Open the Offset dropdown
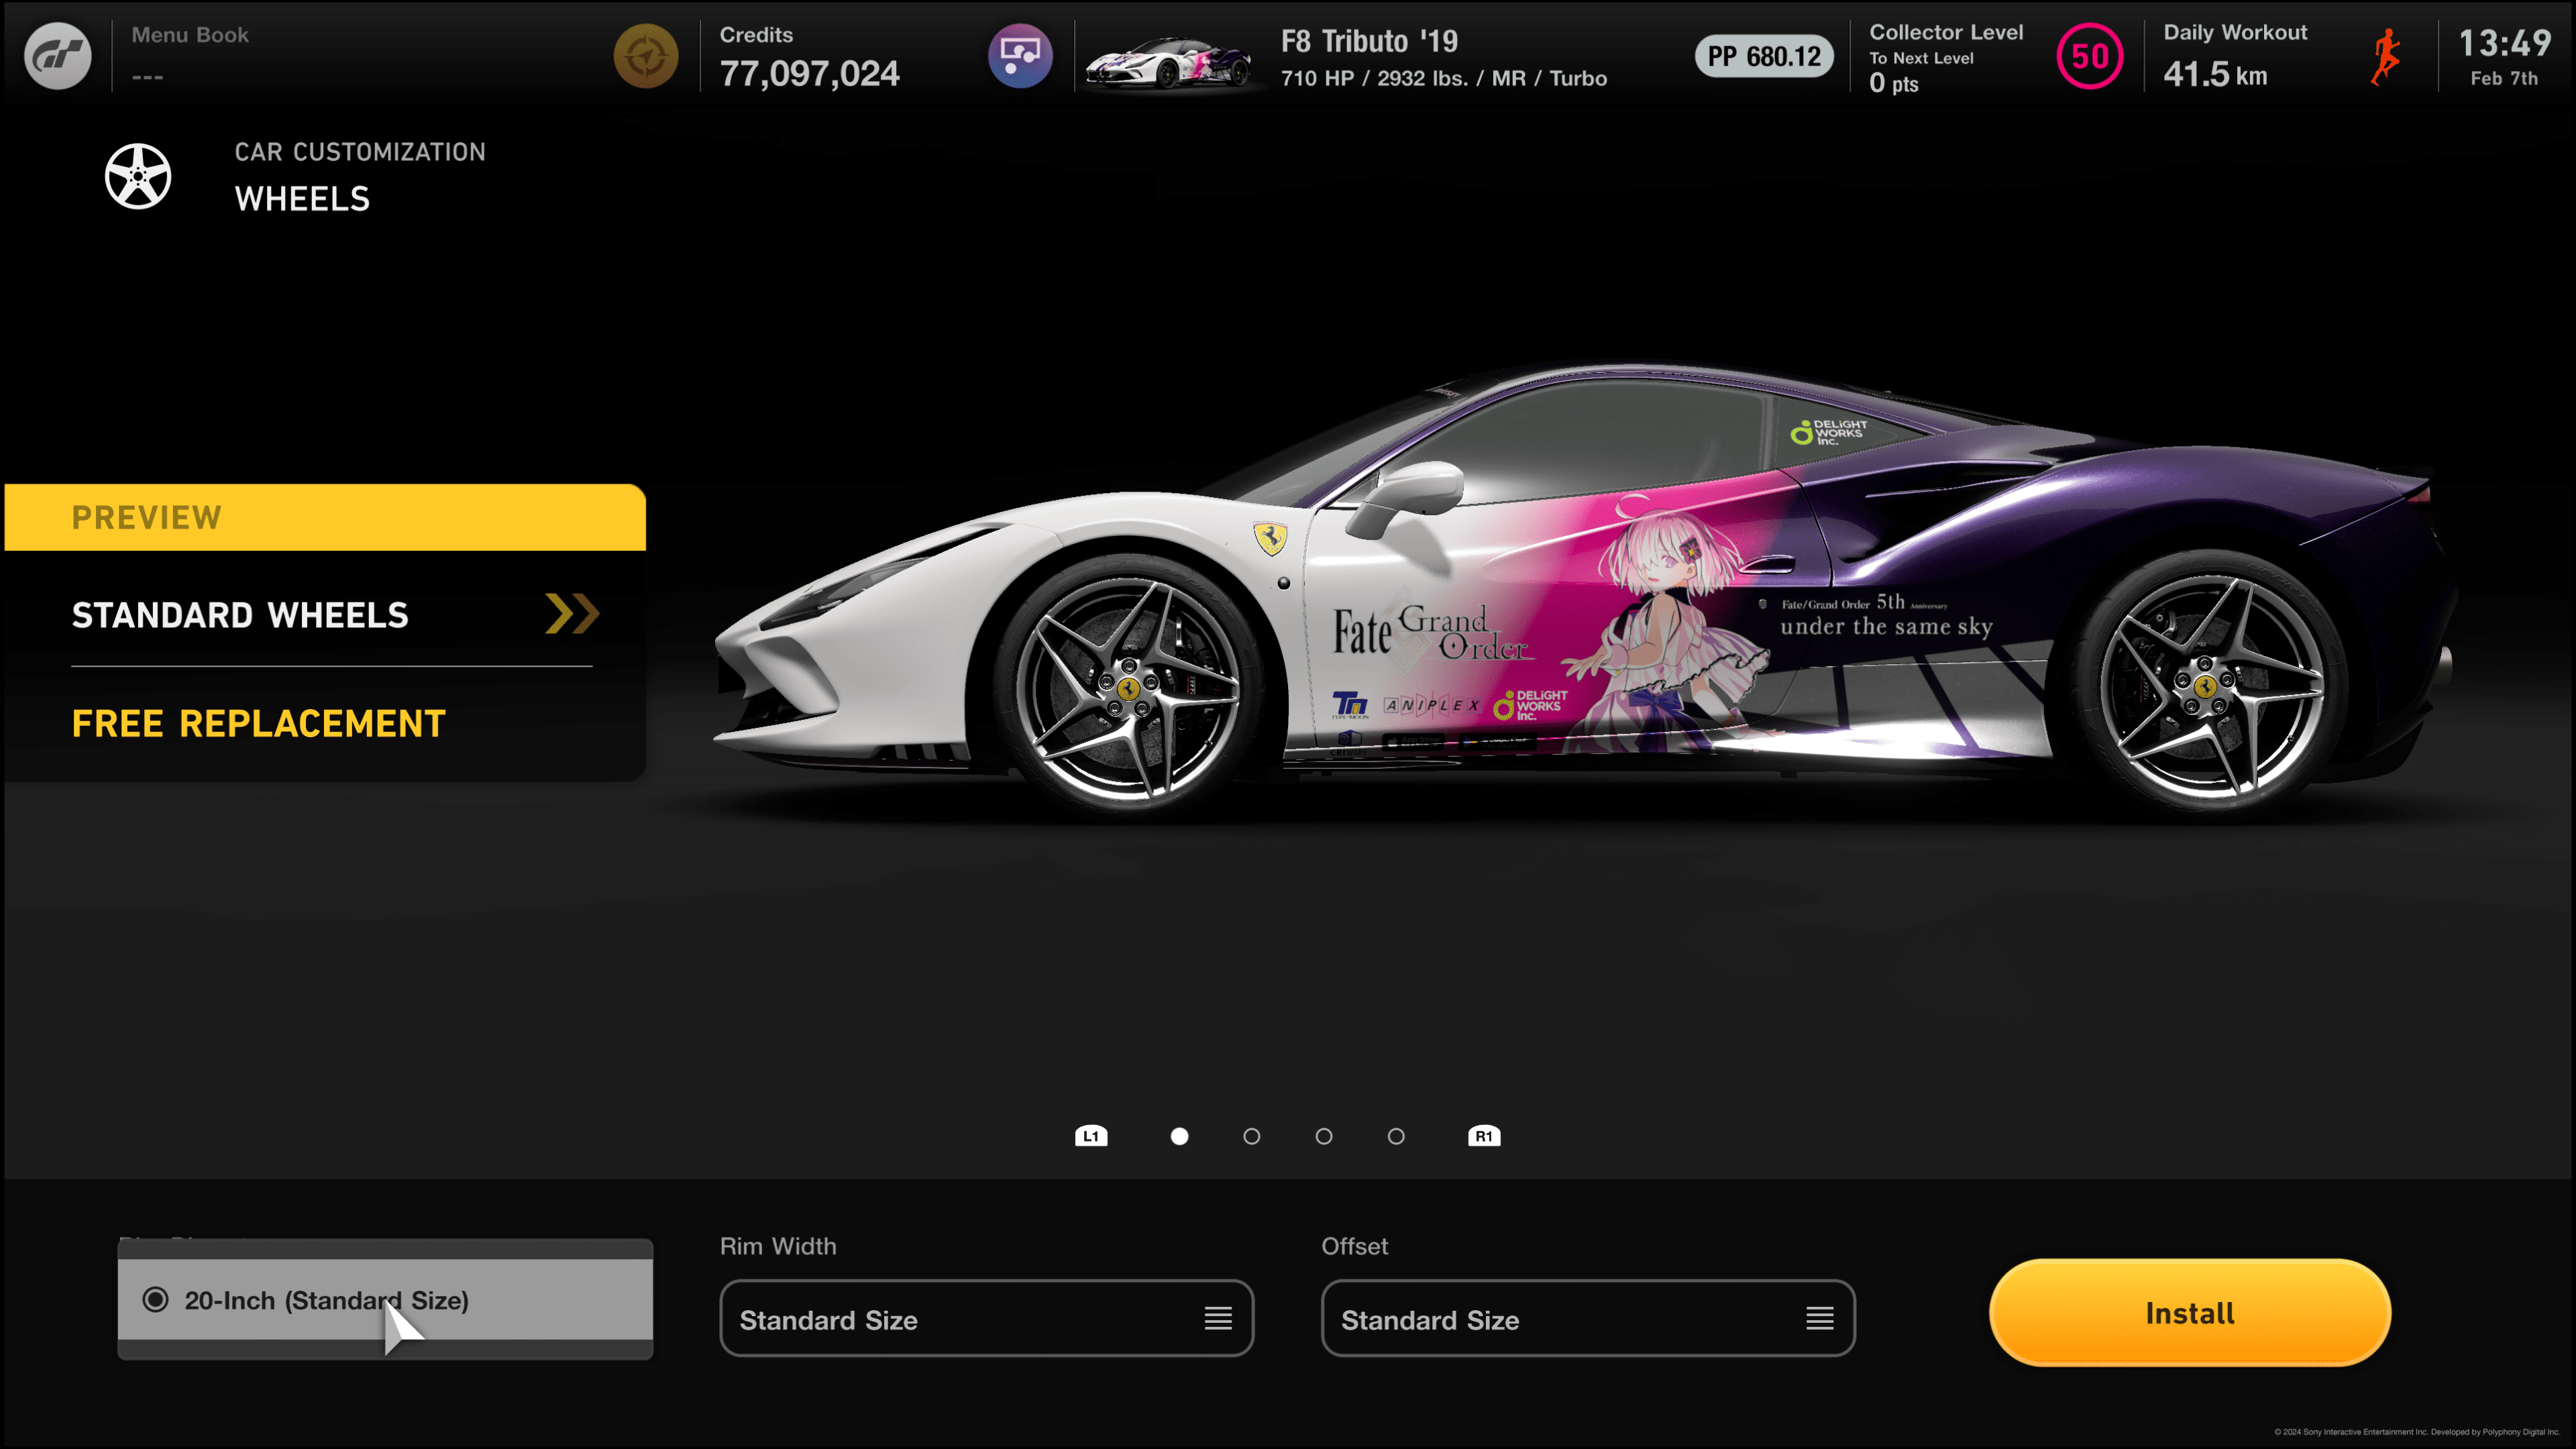 (x=1588, y=1318)
